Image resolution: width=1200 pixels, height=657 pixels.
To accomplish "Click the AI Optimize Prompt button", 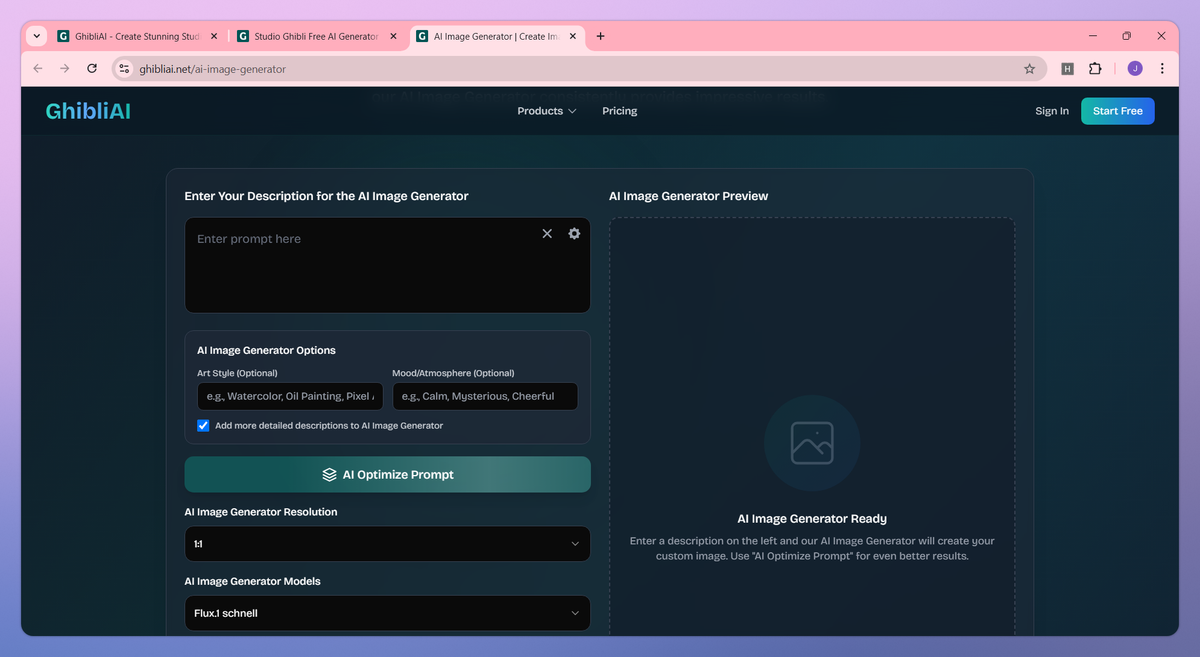I will [x=387, y=474].
